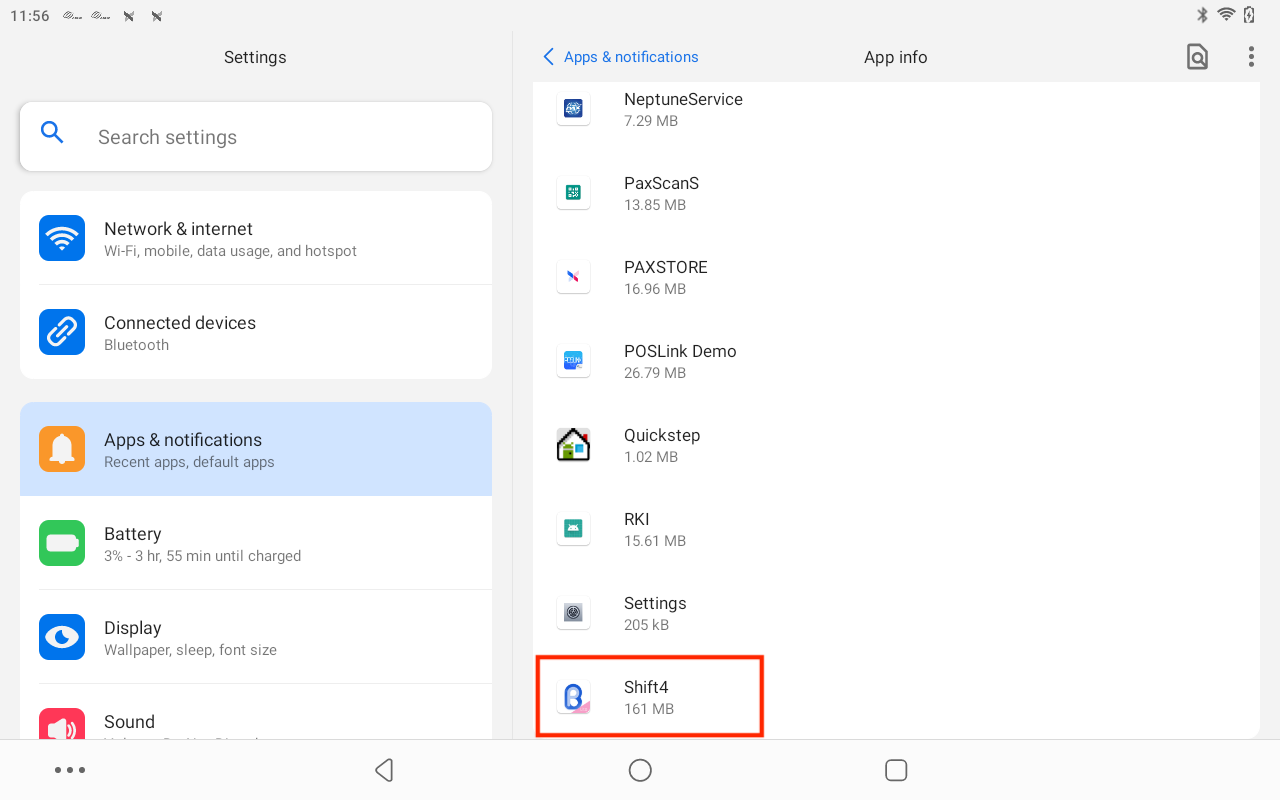Select Apps & notifications in sidebar
Viewport: 1280px width, 800px height.
pos(256,450)
